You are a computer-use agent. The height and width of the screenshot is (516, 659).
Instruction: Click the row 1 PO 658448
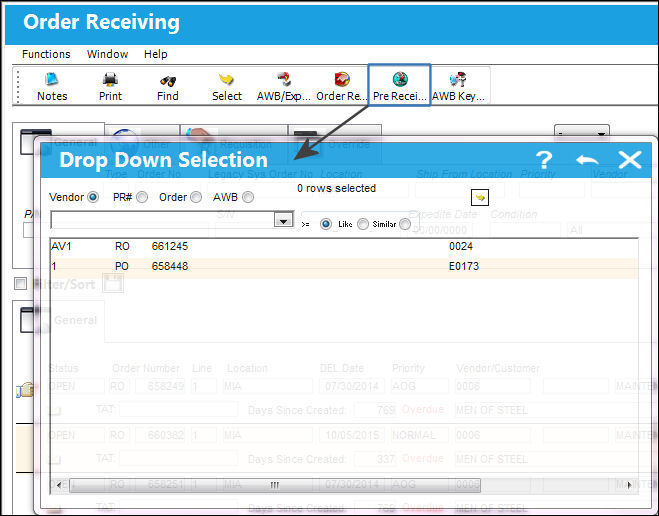click(344, 266)
